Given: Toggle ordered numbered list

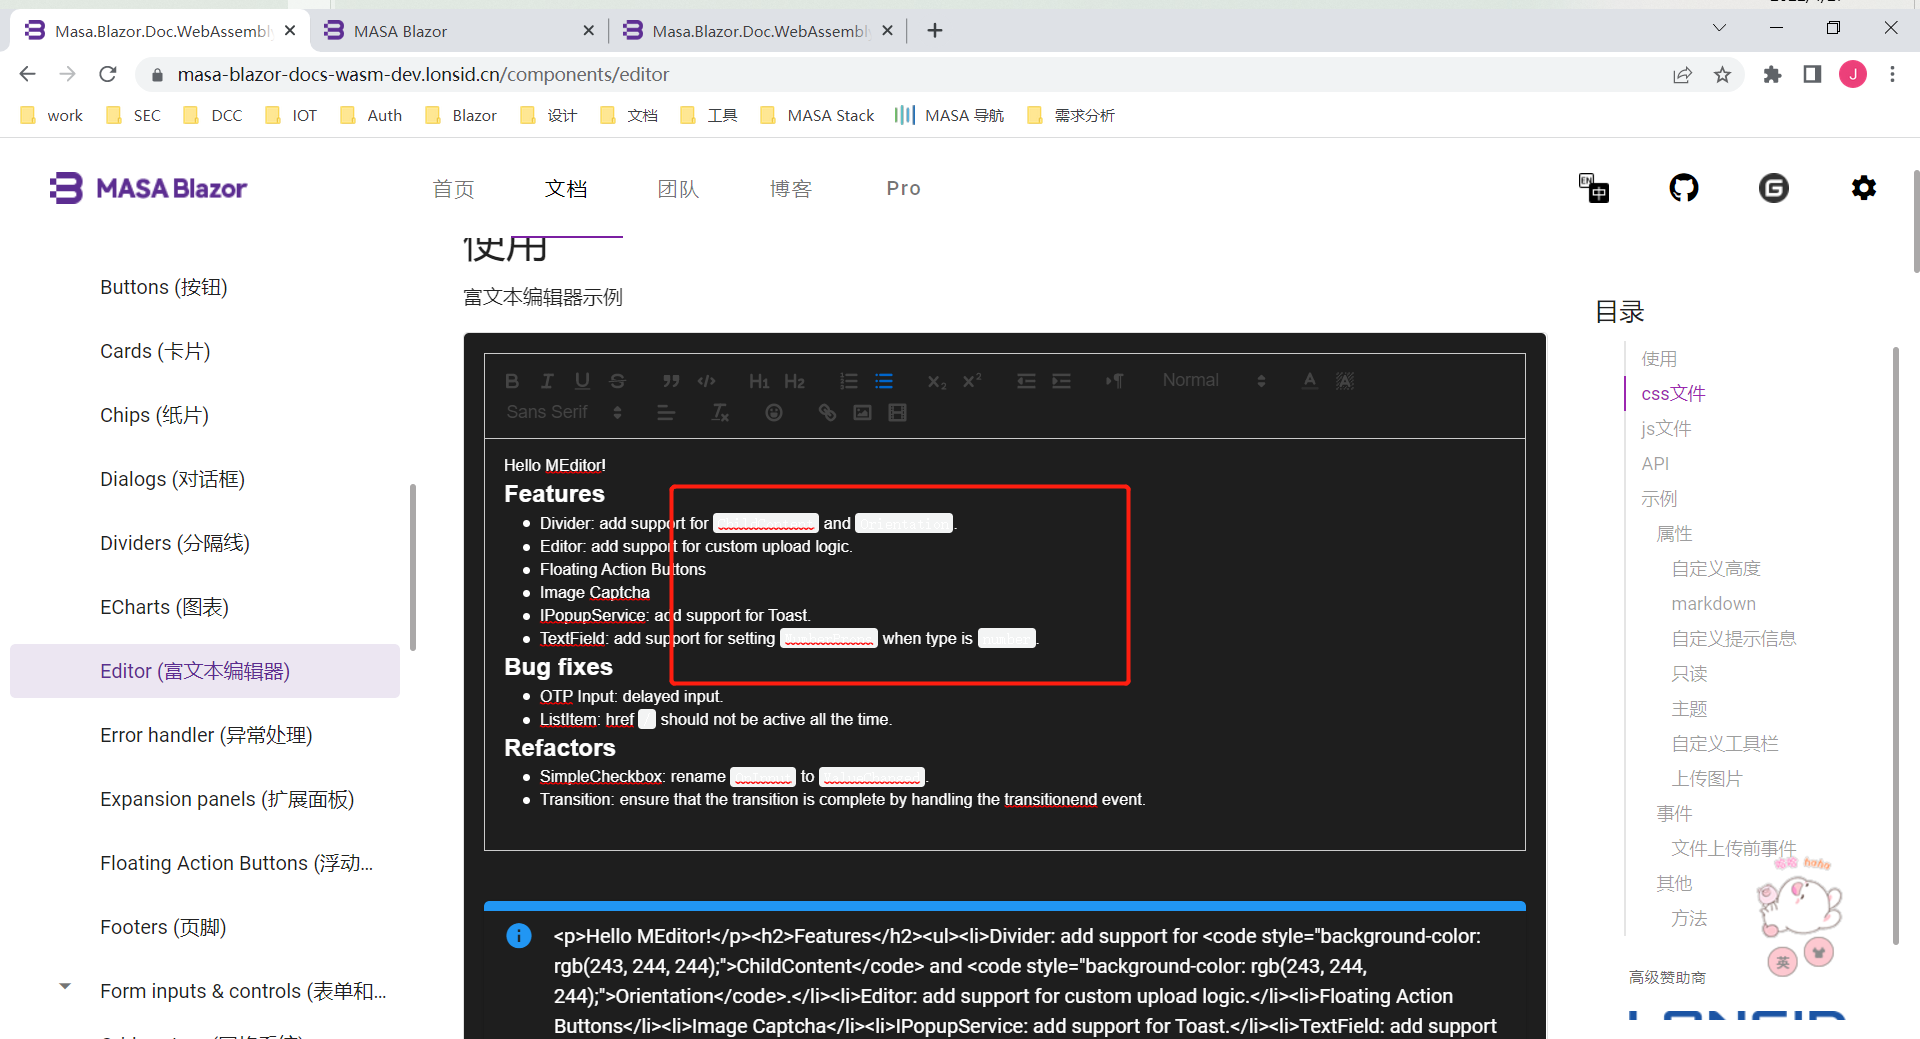Looking at the screenshot, I should coord(849,381).
